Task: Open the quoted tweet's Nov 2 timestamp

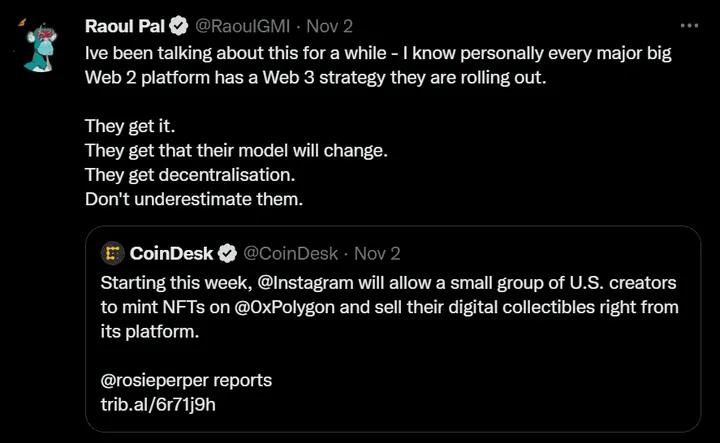Action: (377, 253)
